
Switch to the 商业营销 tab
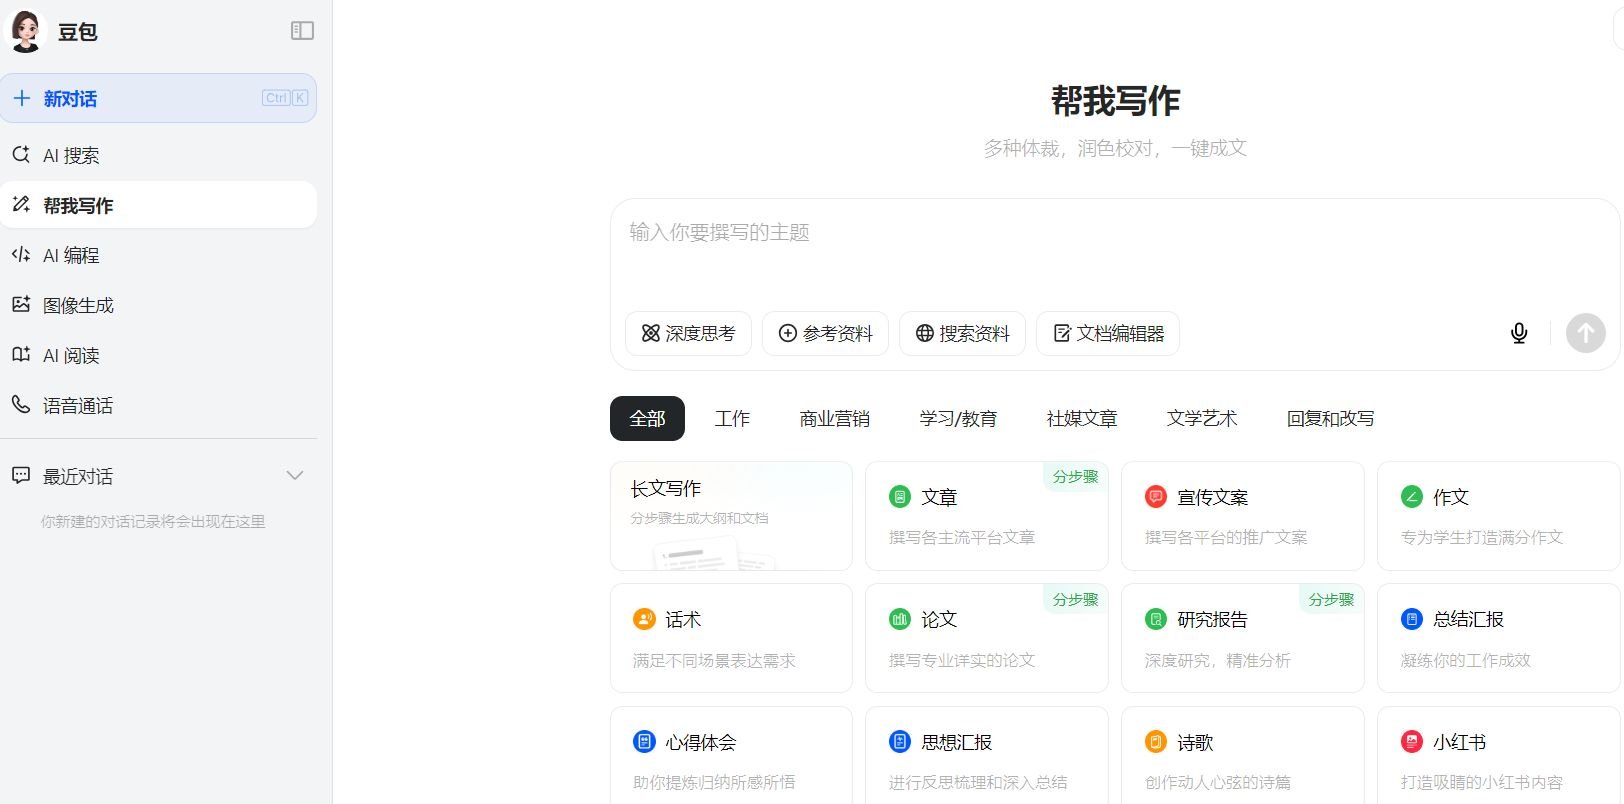834,418
